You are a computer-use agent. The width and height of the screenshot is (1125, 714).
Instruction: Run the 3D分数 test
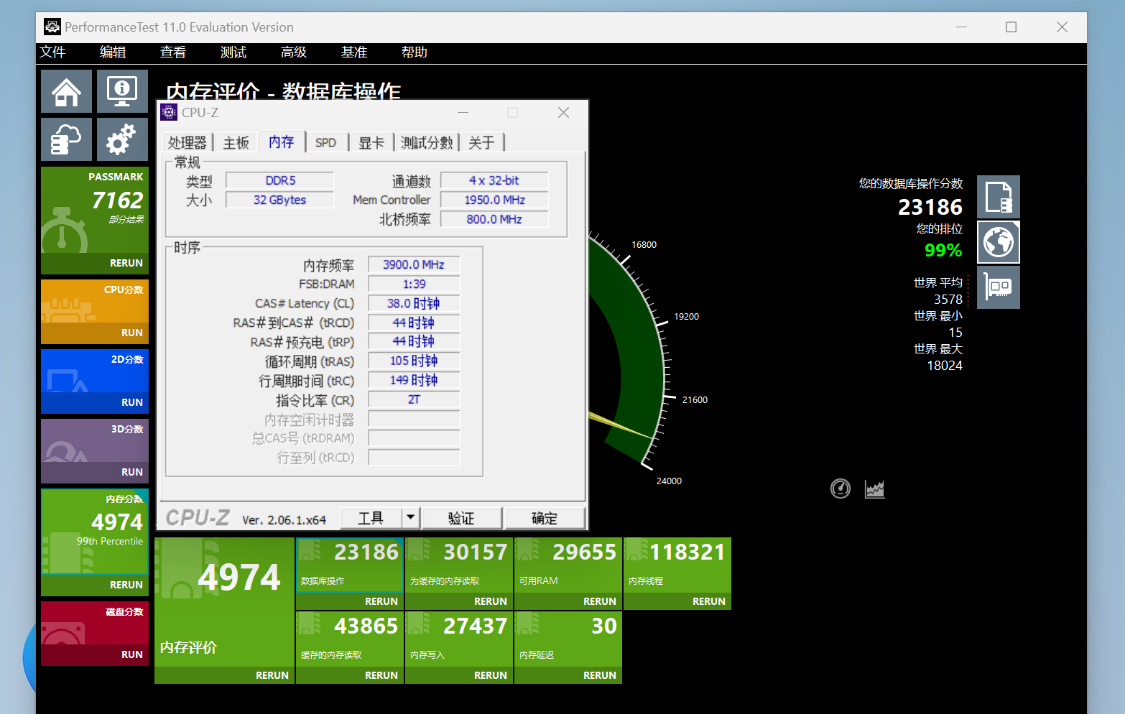(132, 472)
